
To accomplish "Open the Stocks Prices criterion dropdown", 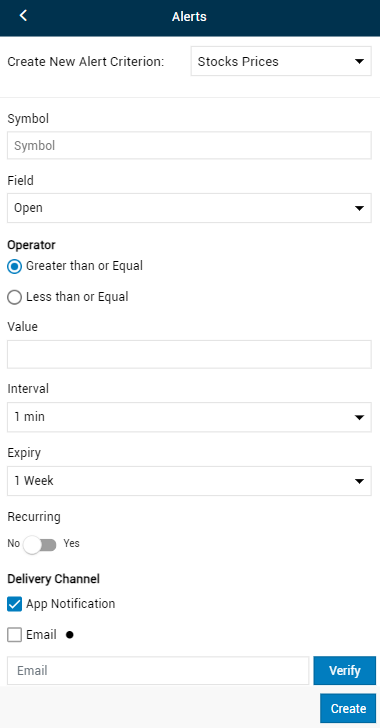I will [x=281, y=61].
